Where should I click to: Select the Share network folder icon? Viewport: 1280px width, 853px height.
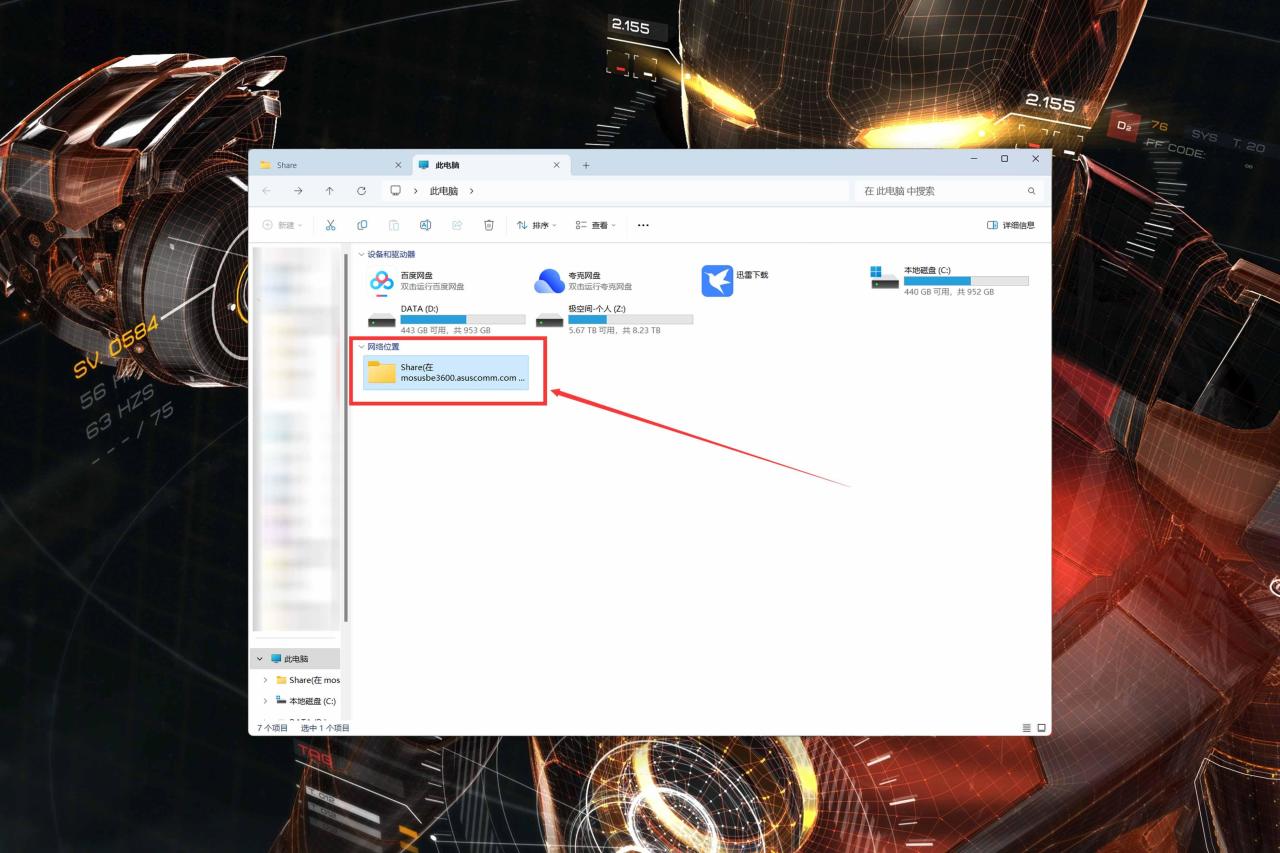[382, 373]
